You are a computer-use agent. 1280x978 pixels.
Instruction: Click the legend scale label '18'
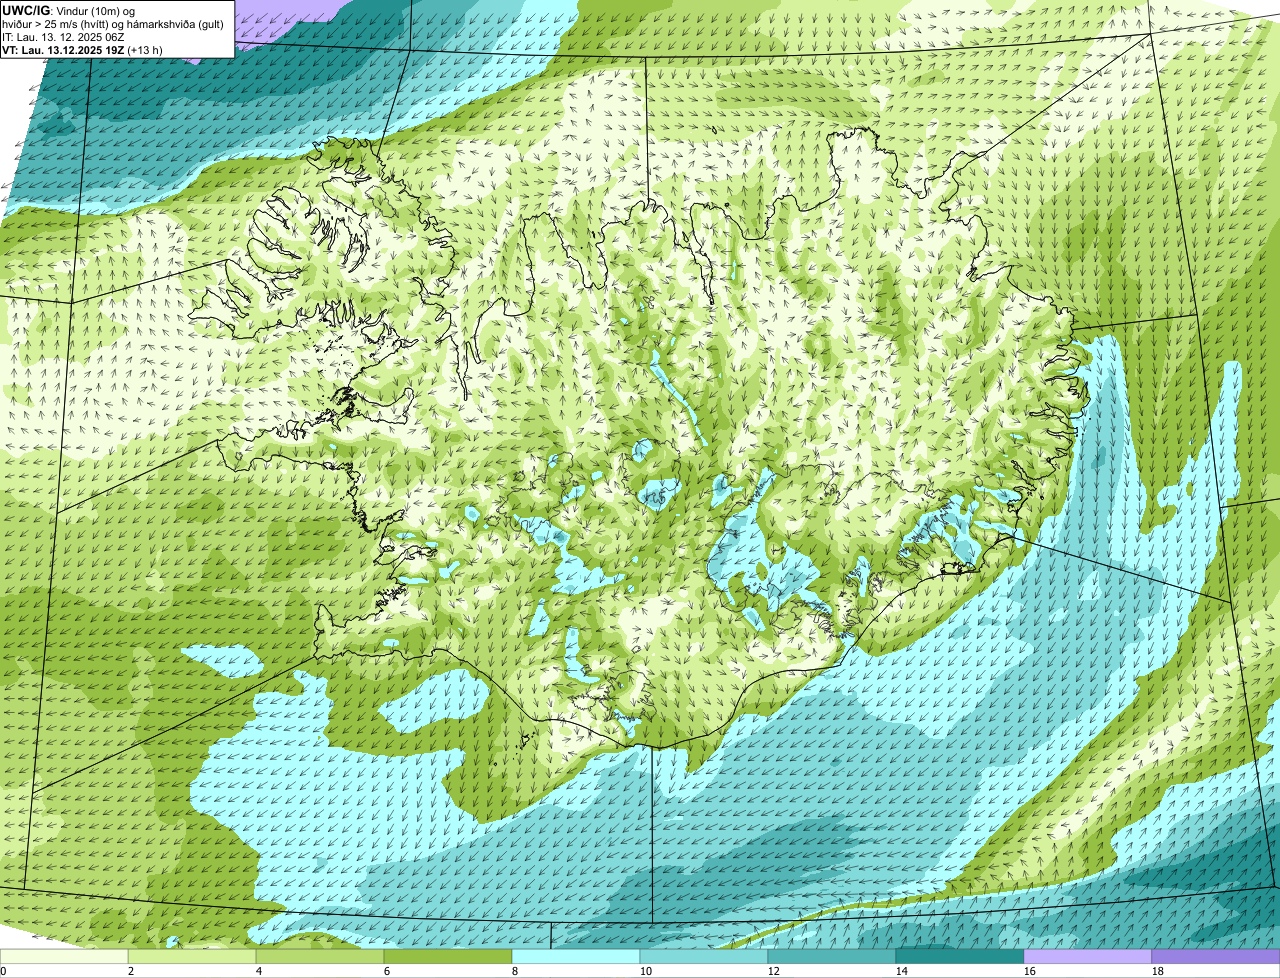[1158, 971]
